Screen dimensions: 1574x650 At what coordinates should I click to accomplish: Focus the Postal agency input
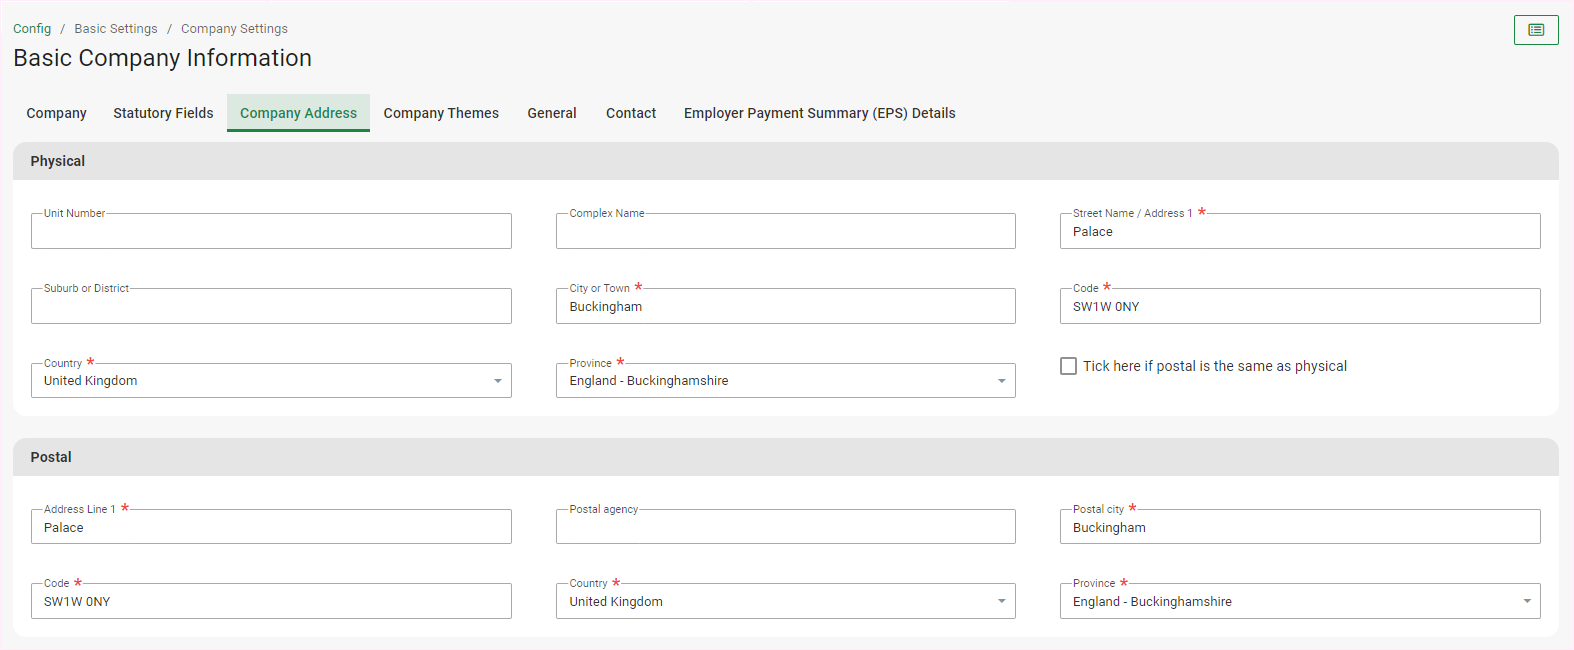(785, 528)
